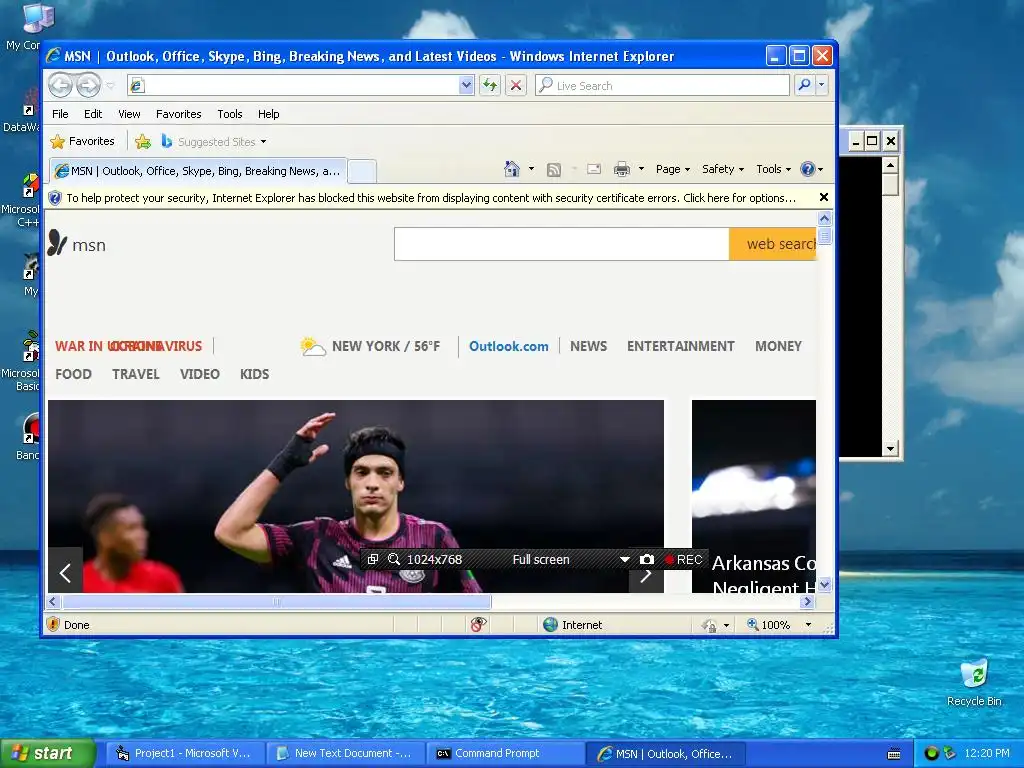Viewport: 1024px width, 768px height.
Task: Expand the Suggested Sites dropdown
Action: (x=263, y=142)
